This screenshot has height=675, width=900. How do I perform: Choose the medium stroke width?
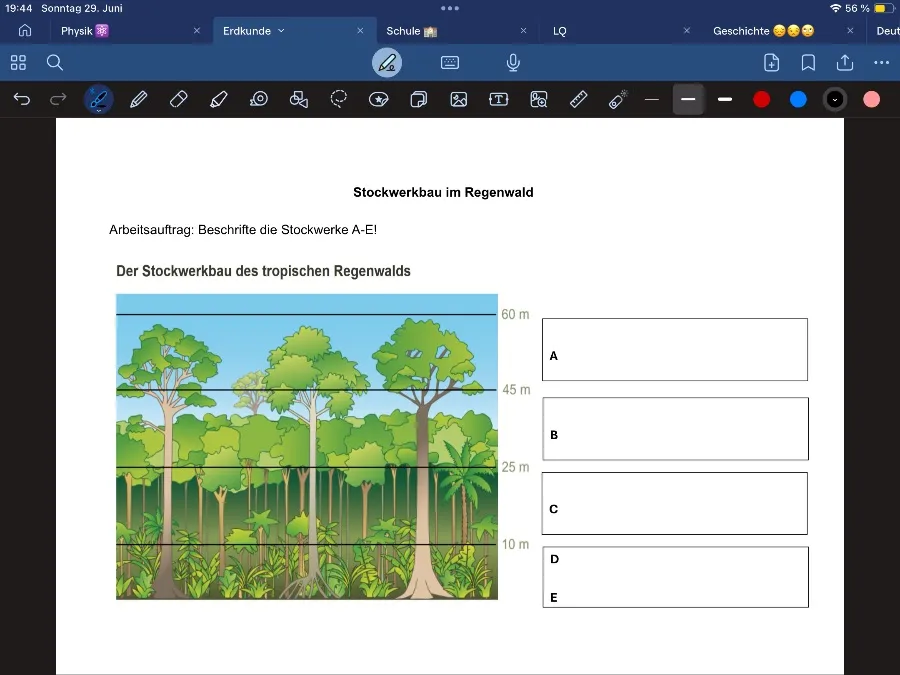point(688,99)
